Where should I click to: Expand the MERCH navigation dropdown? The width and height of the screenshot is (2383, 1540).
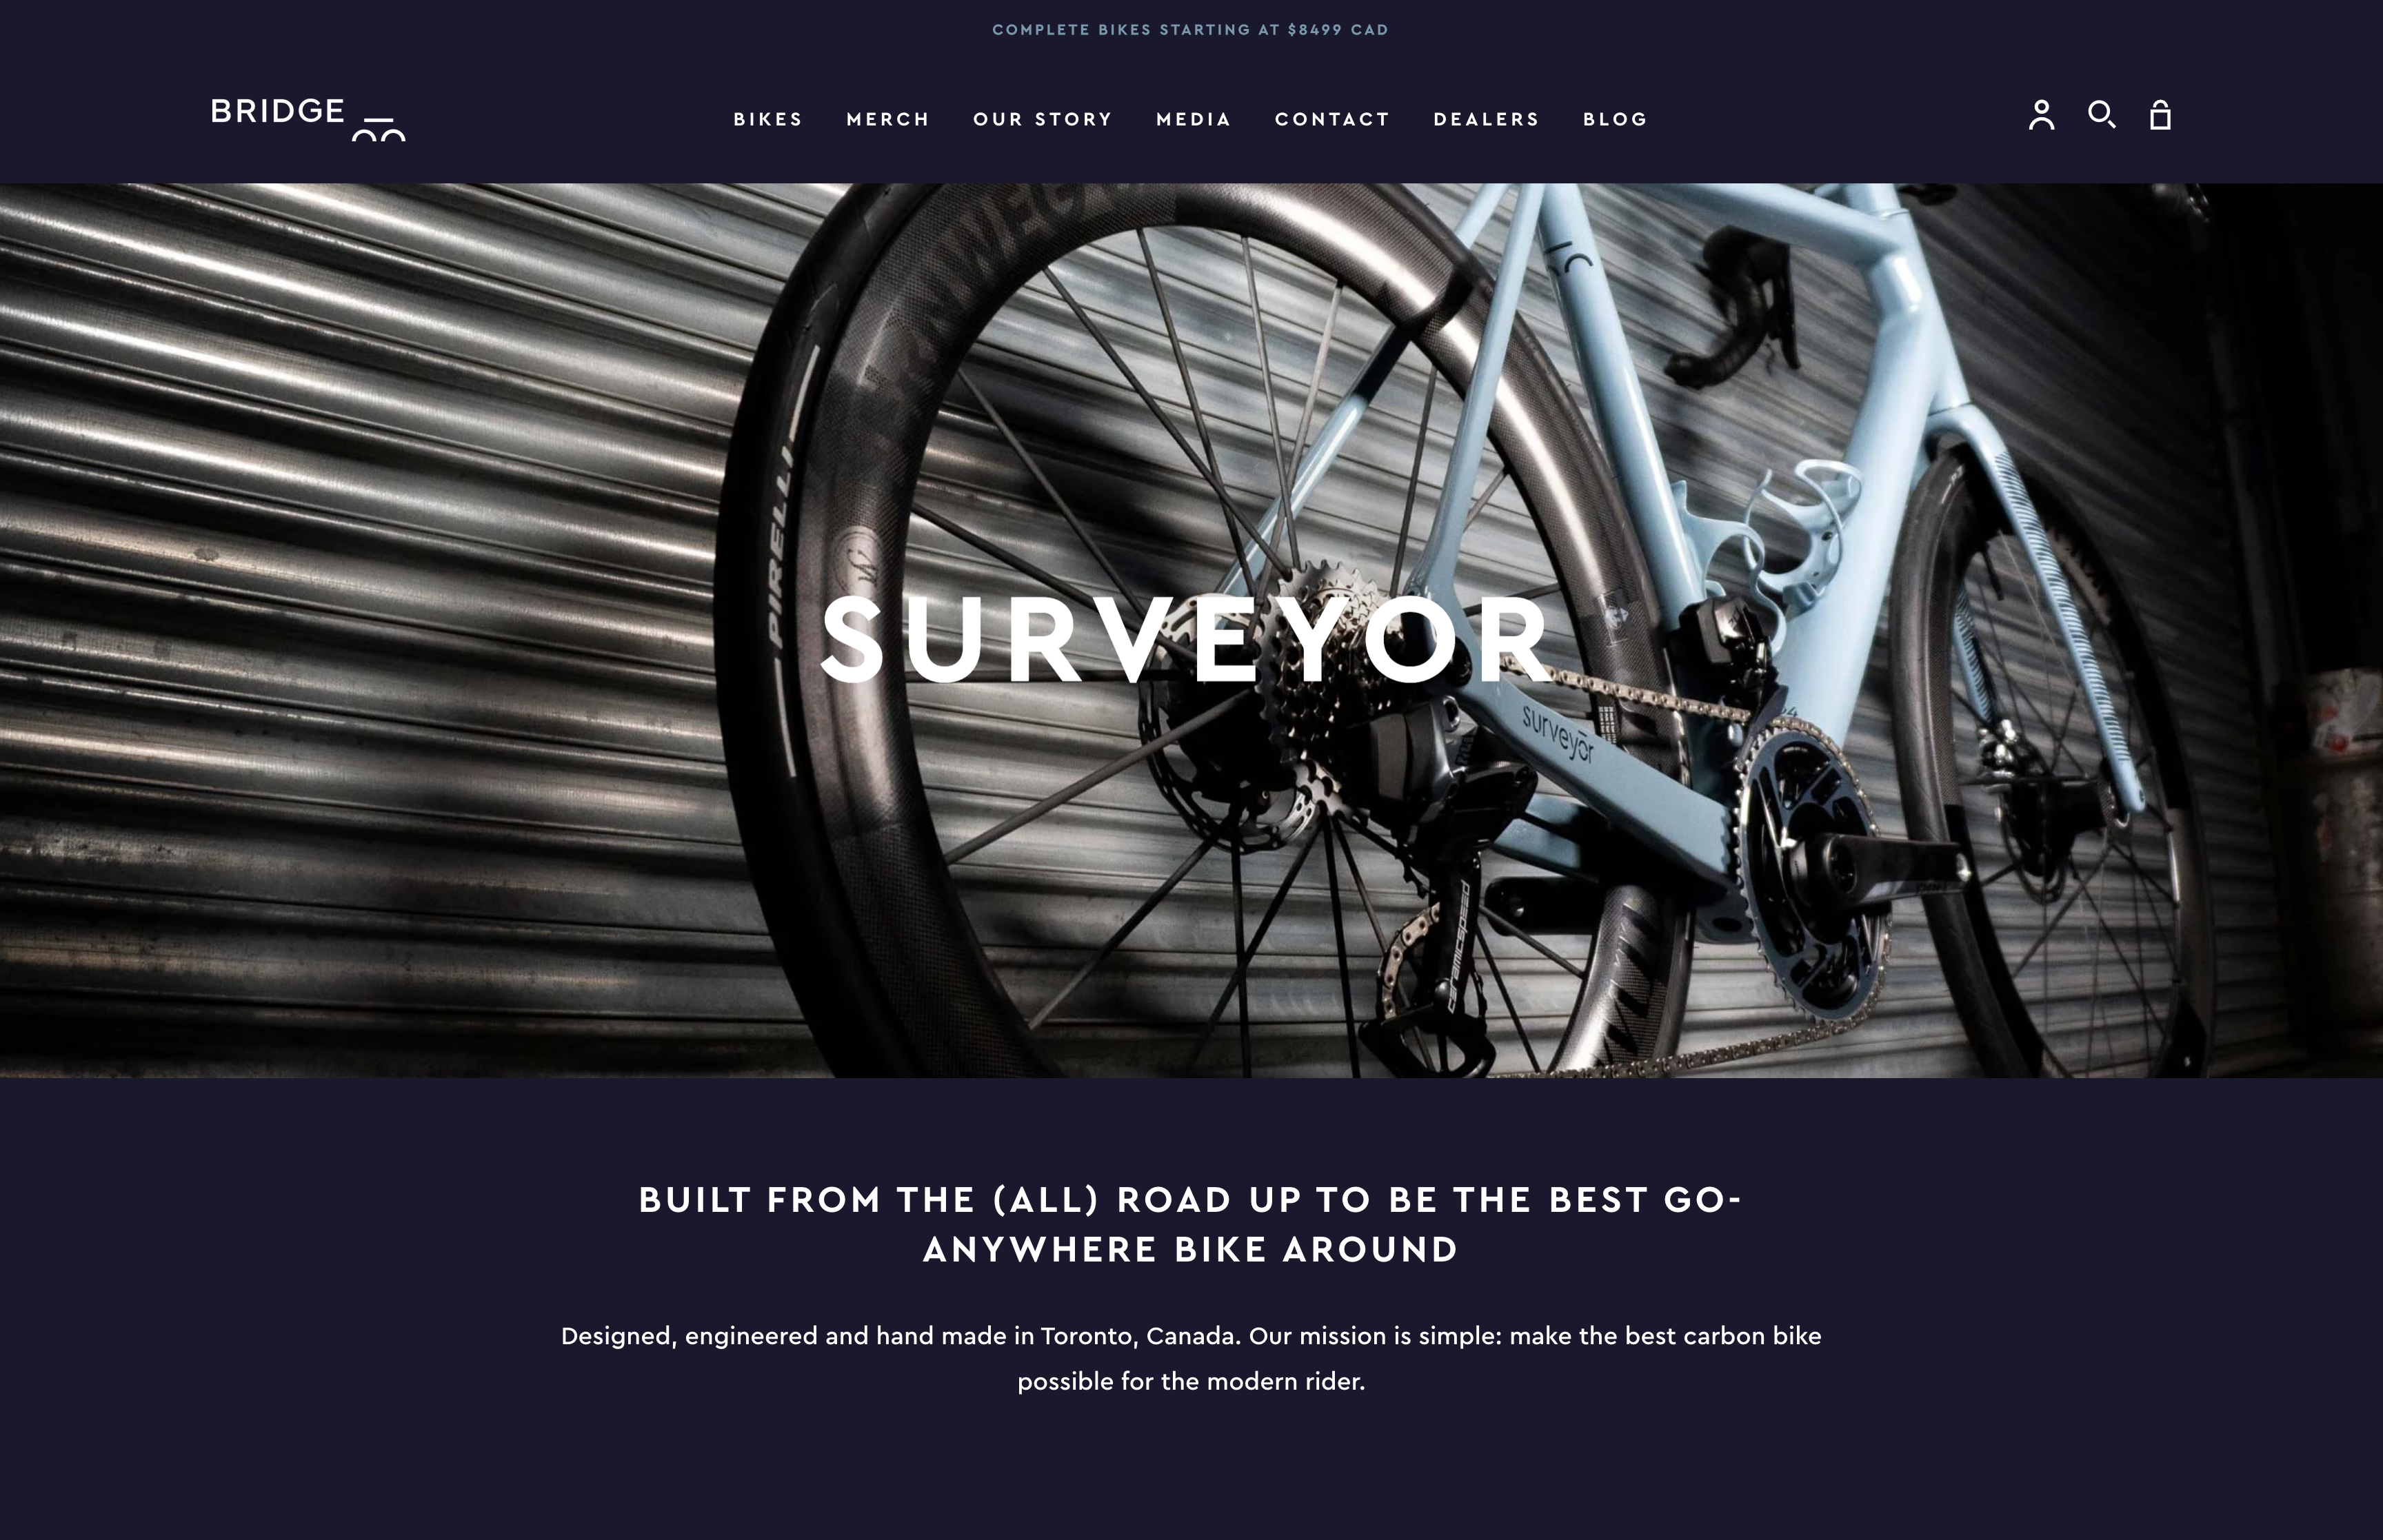pyautogui.click(x=887, y=118)
